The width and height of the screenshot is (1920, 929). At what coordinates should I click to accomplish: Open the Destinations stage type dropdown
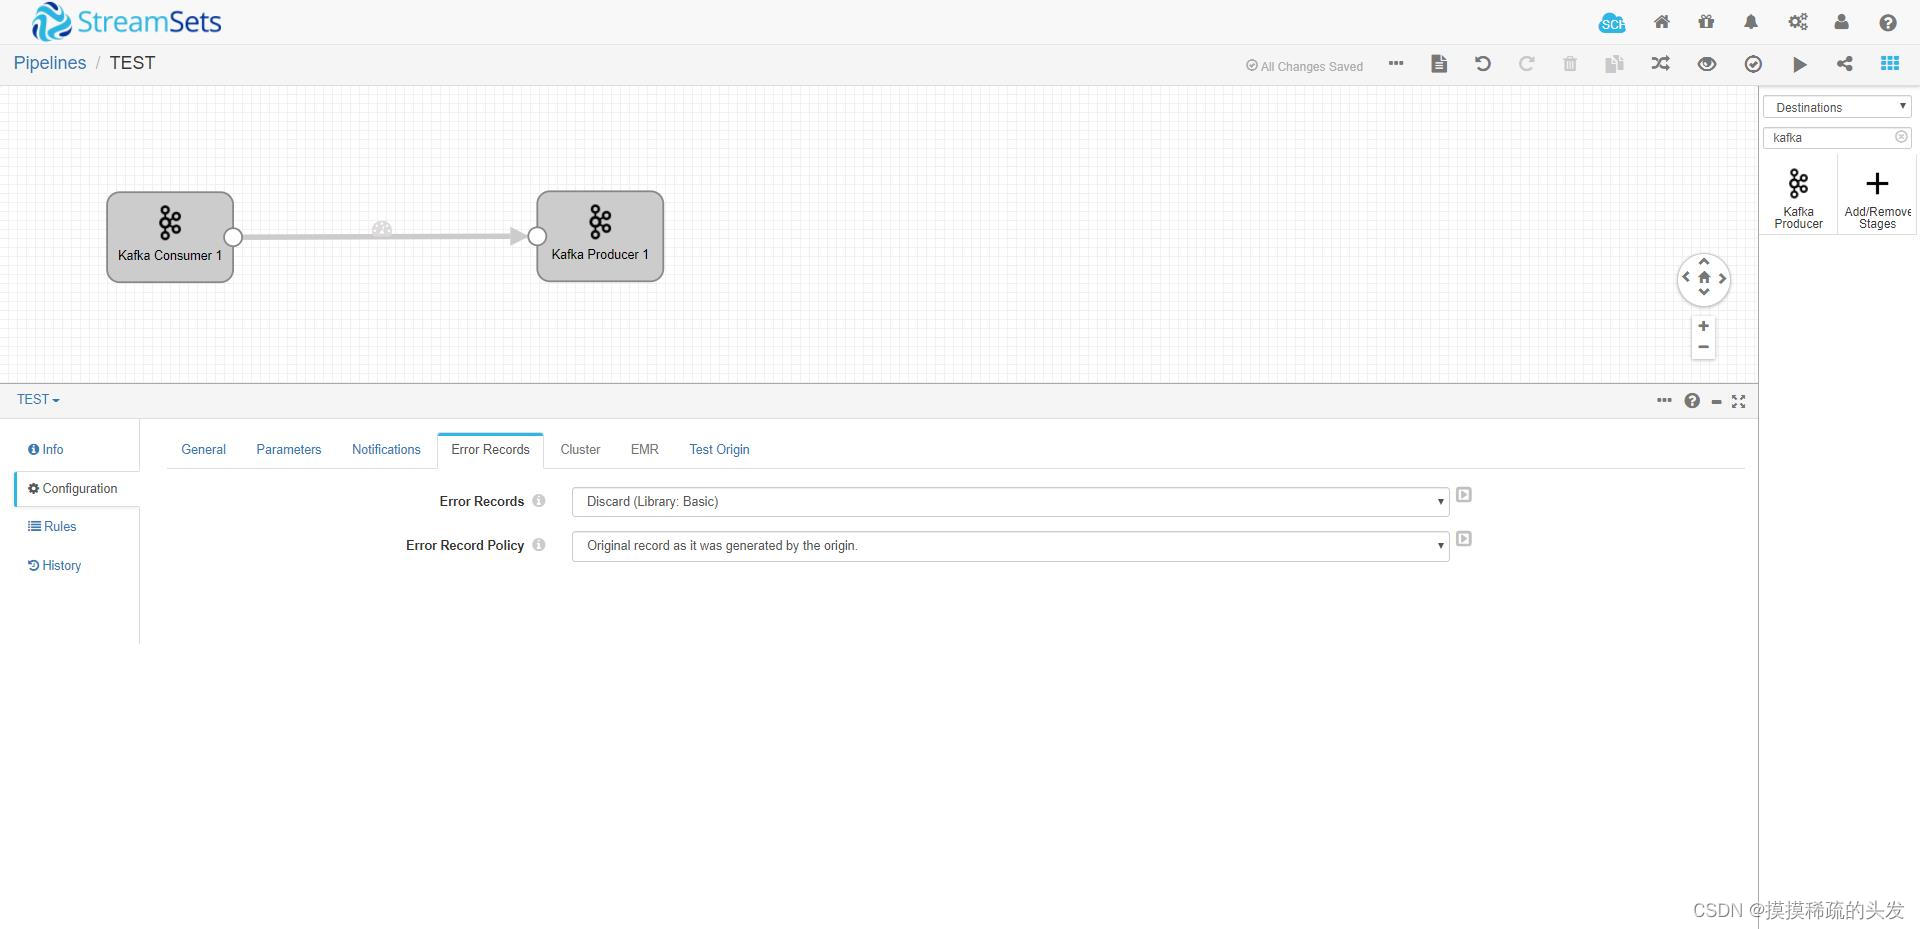click(1836, 106)
